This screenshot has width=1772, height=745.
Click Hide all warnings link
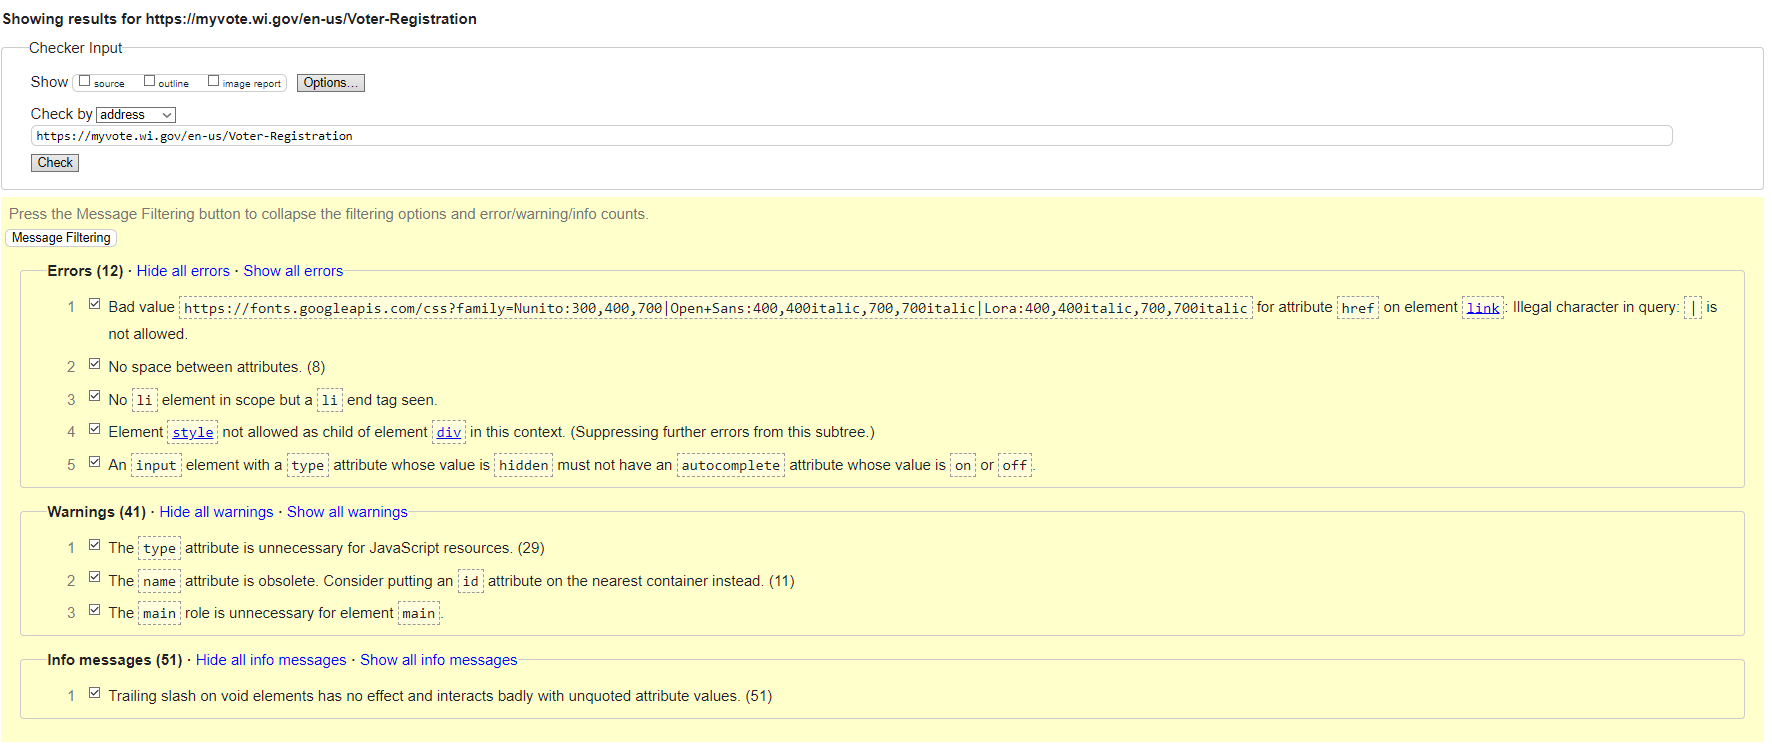pos(216,512)
